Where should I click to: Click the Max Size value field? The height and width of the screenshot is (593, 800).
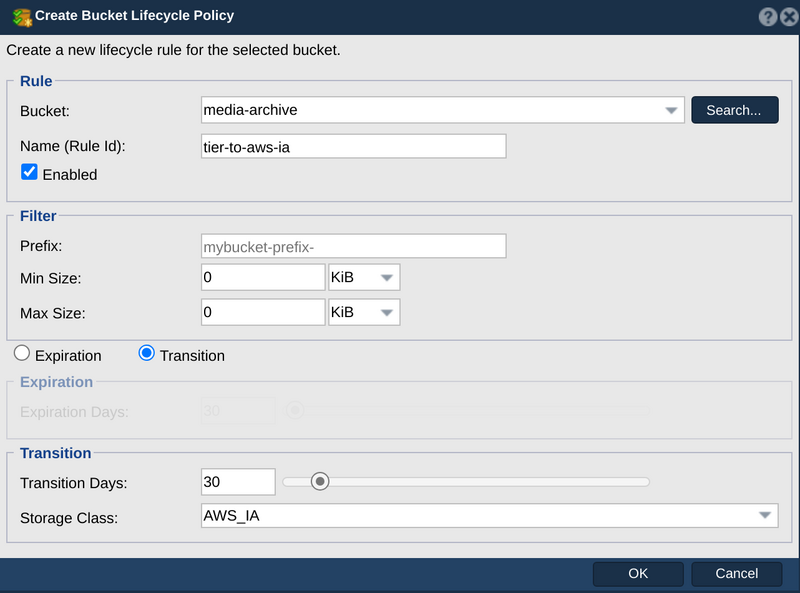pyautogui.click(x=263, y=312)
